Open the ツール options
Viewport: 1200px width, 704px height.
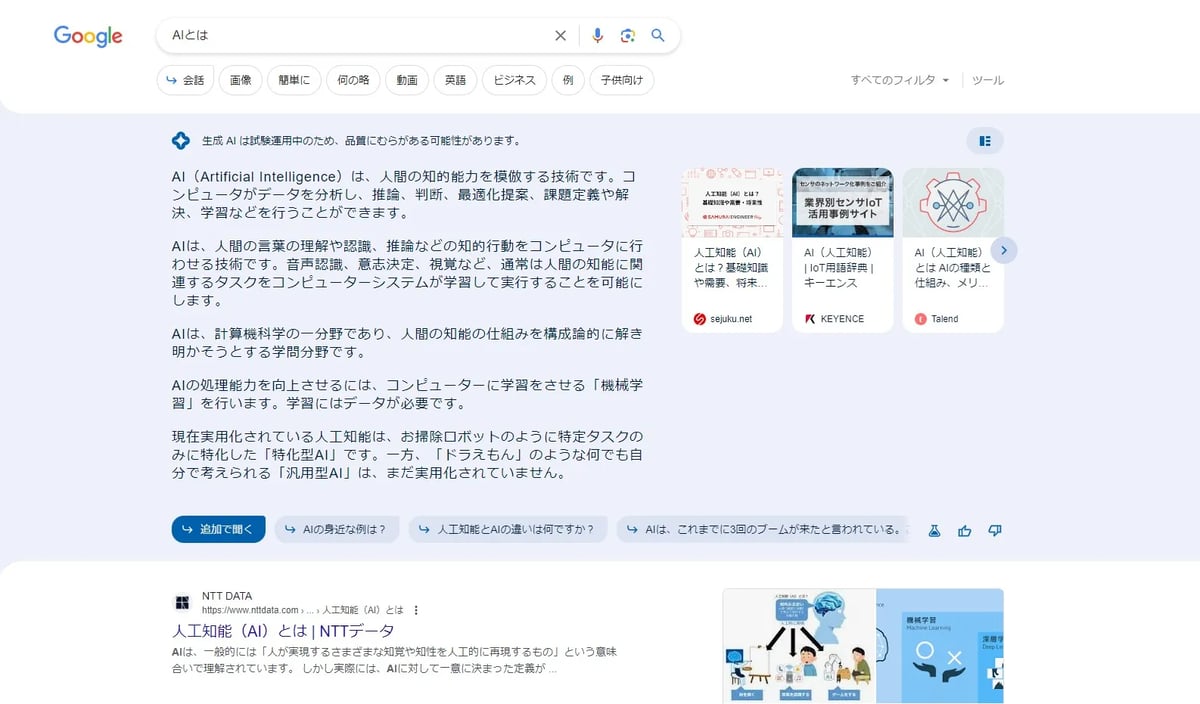[988, 80]
